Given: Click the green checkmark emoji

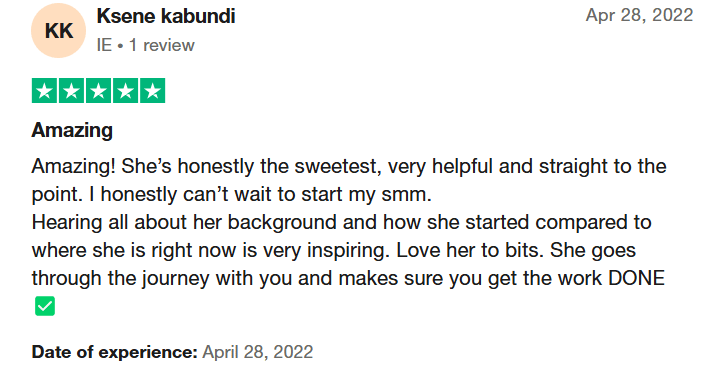Looking at the screenshot, I should coord(45,306).
